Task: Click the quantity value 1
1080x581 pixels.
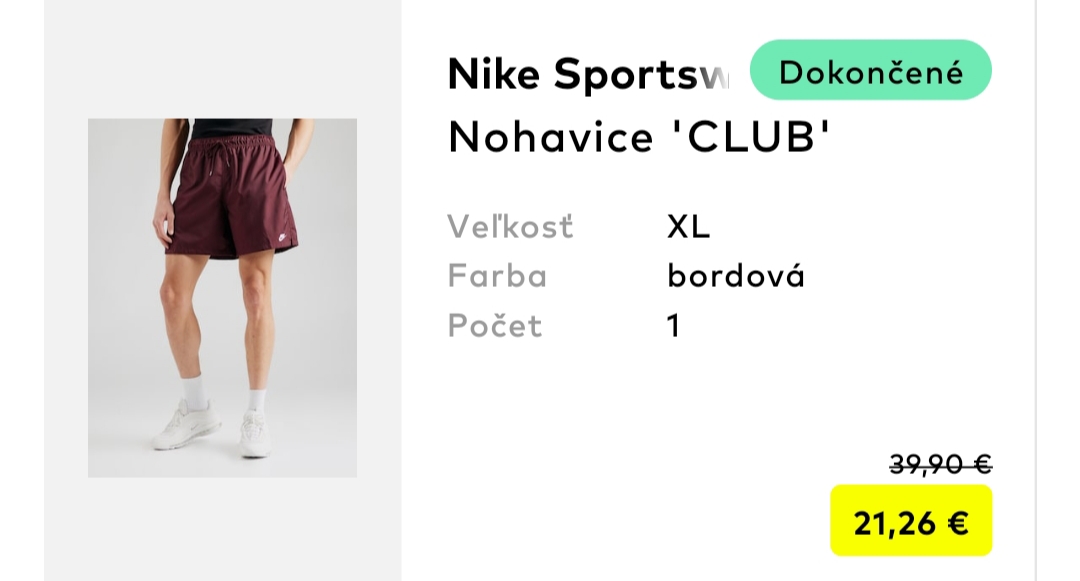Action: [x=674, y=326]
